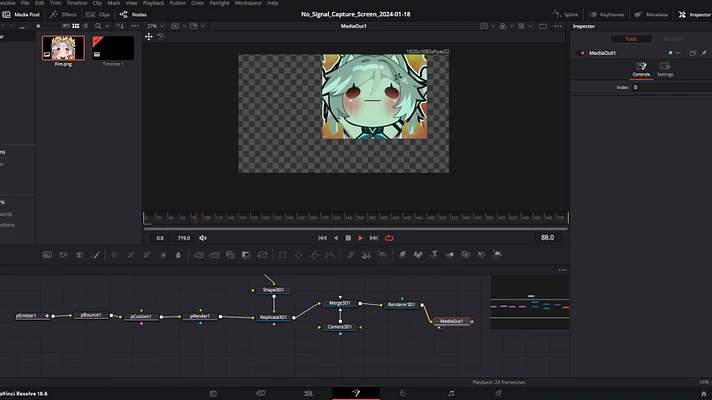Viewport: 712px width, 400px height.
Task: Jump to first frame button
Action: 322,238
